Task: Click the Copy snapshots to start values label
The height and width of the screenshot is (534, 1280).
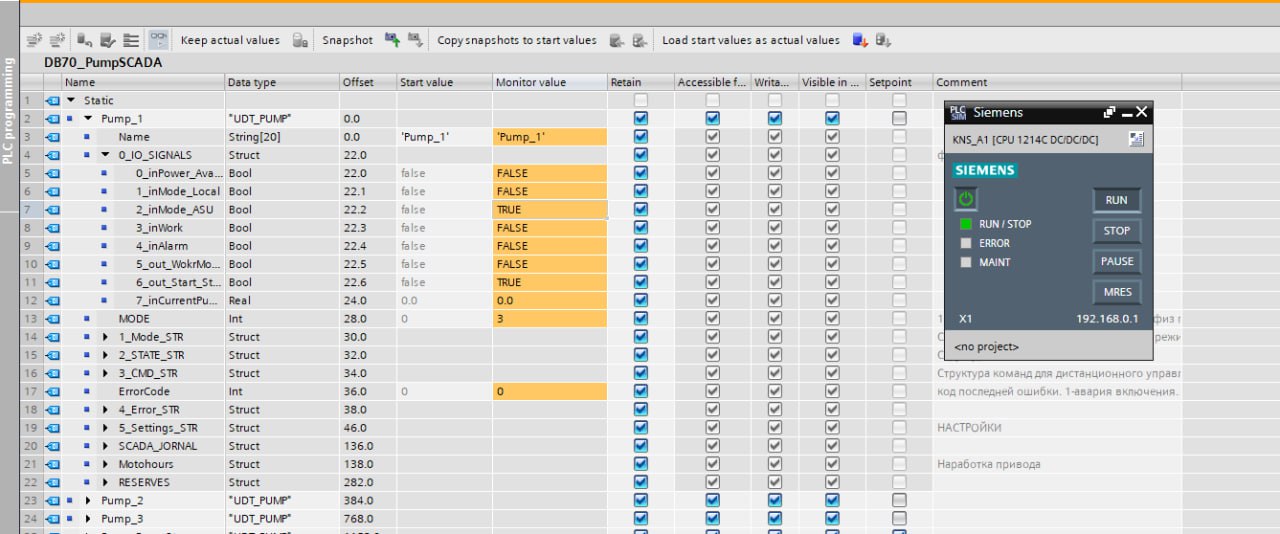Action: tap(517, 40)
